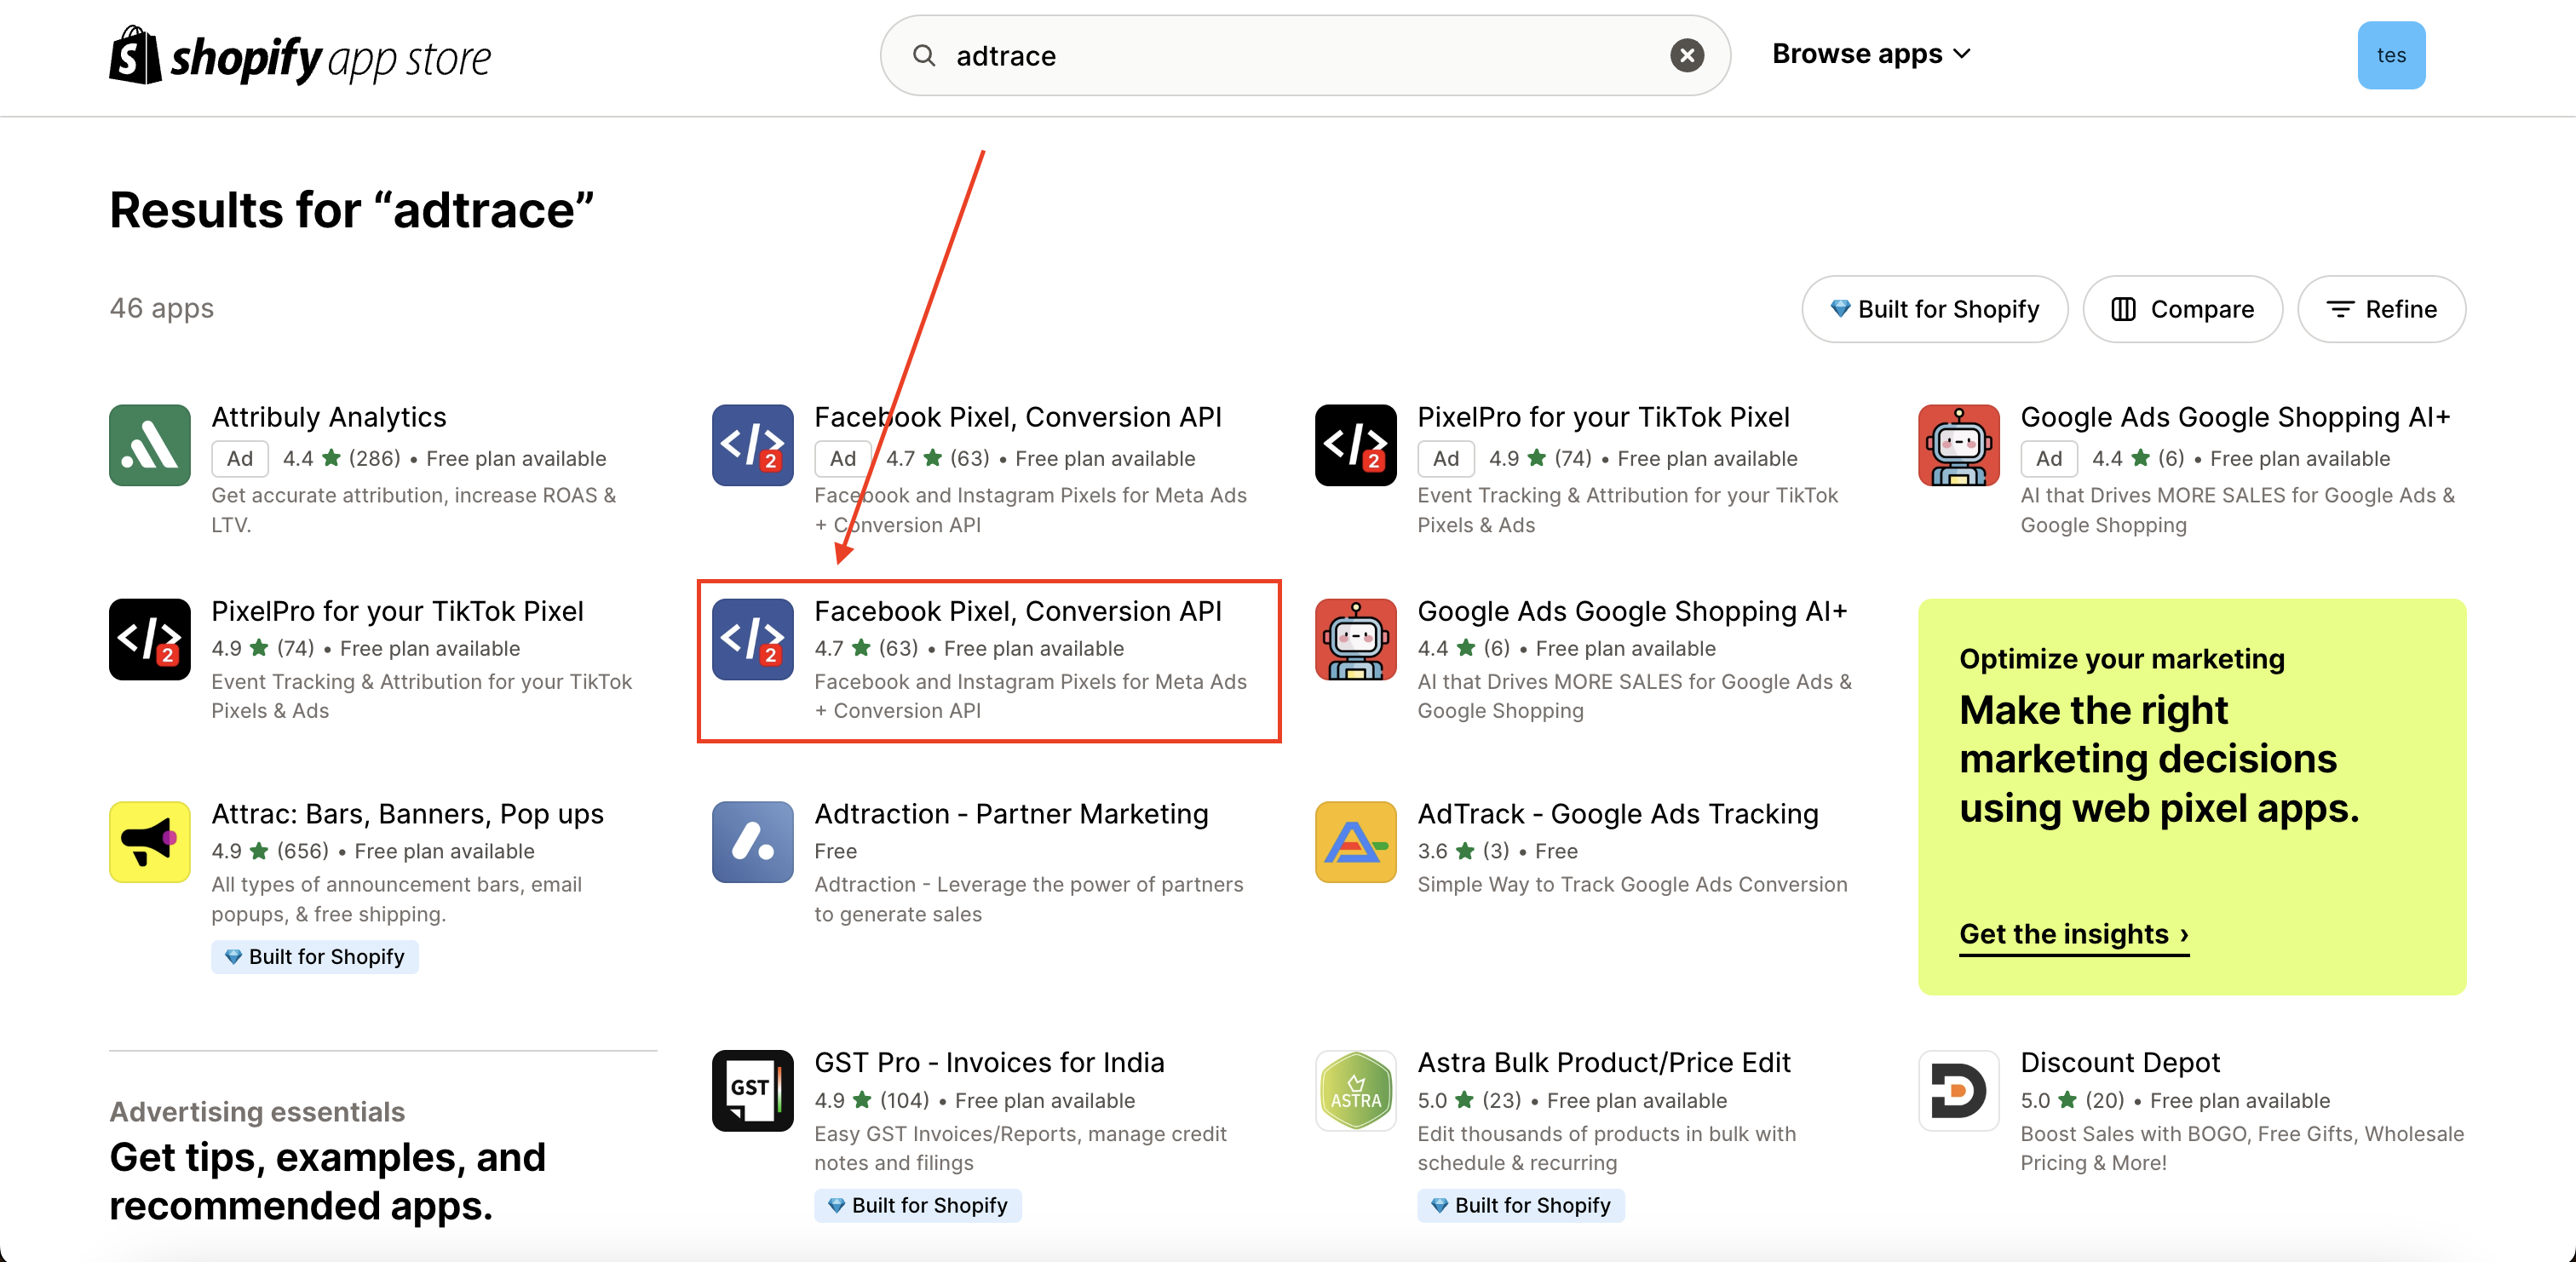Click the 4.9 (104) rating under GST Pro
The width and height of the screenshot is (2576, 1262).
click(872, 1100)
